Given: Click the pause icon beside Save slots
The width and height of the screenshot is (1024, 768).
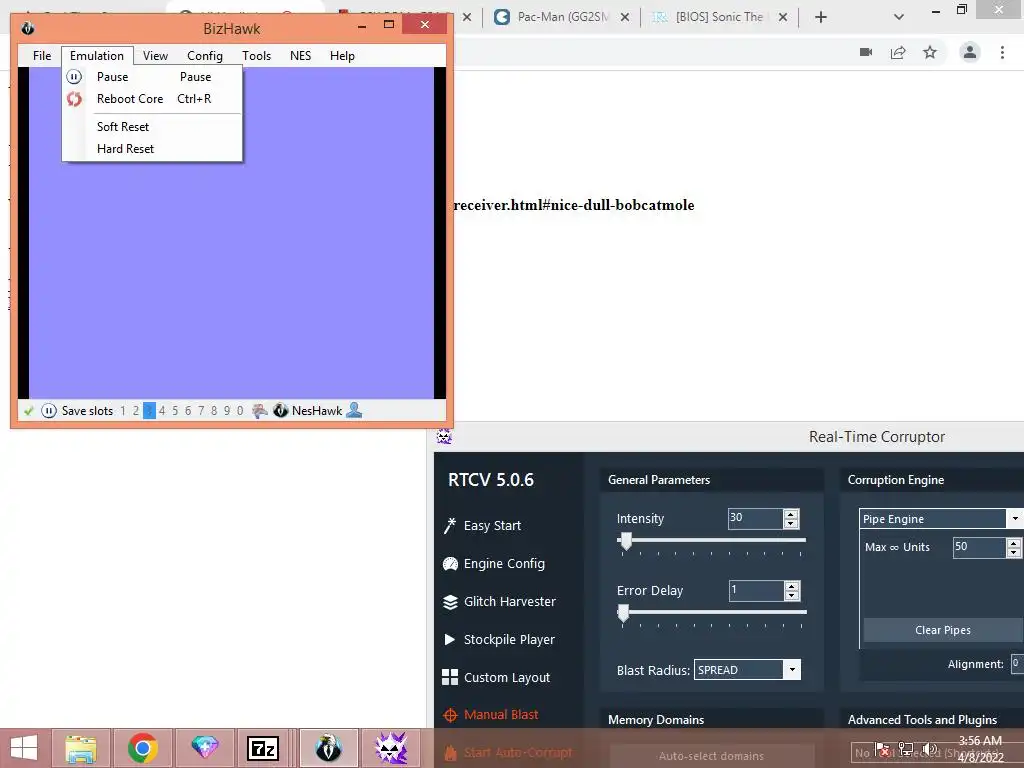Looking at the screenshot, I should (x=49, y=411).
